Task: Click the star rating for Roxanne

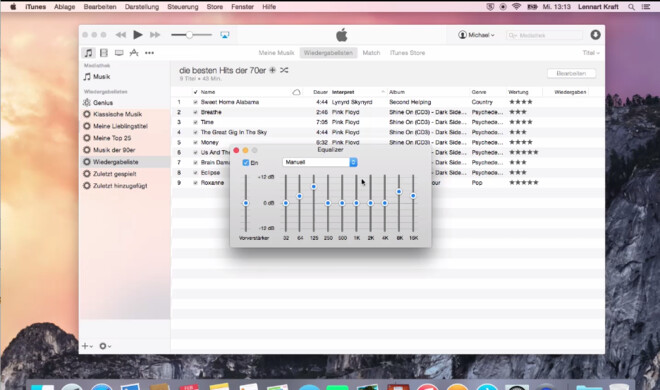Action: 524,183
